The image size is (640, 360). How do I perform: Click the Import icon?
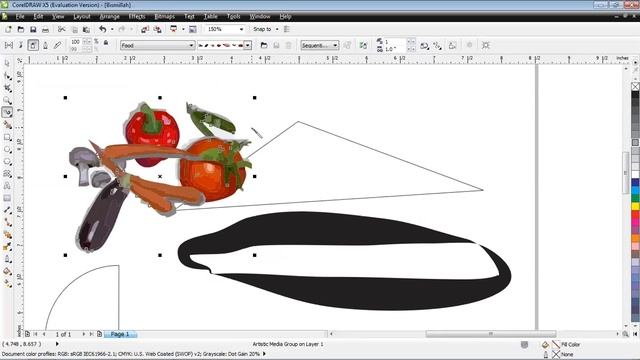pos(145,29)
